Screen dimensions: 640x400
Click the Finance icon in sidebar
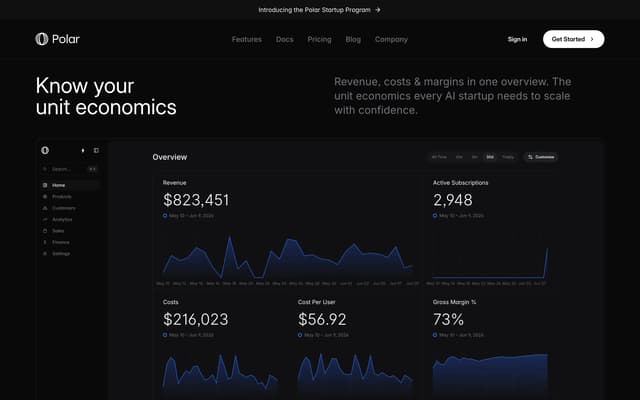point(45,242)
